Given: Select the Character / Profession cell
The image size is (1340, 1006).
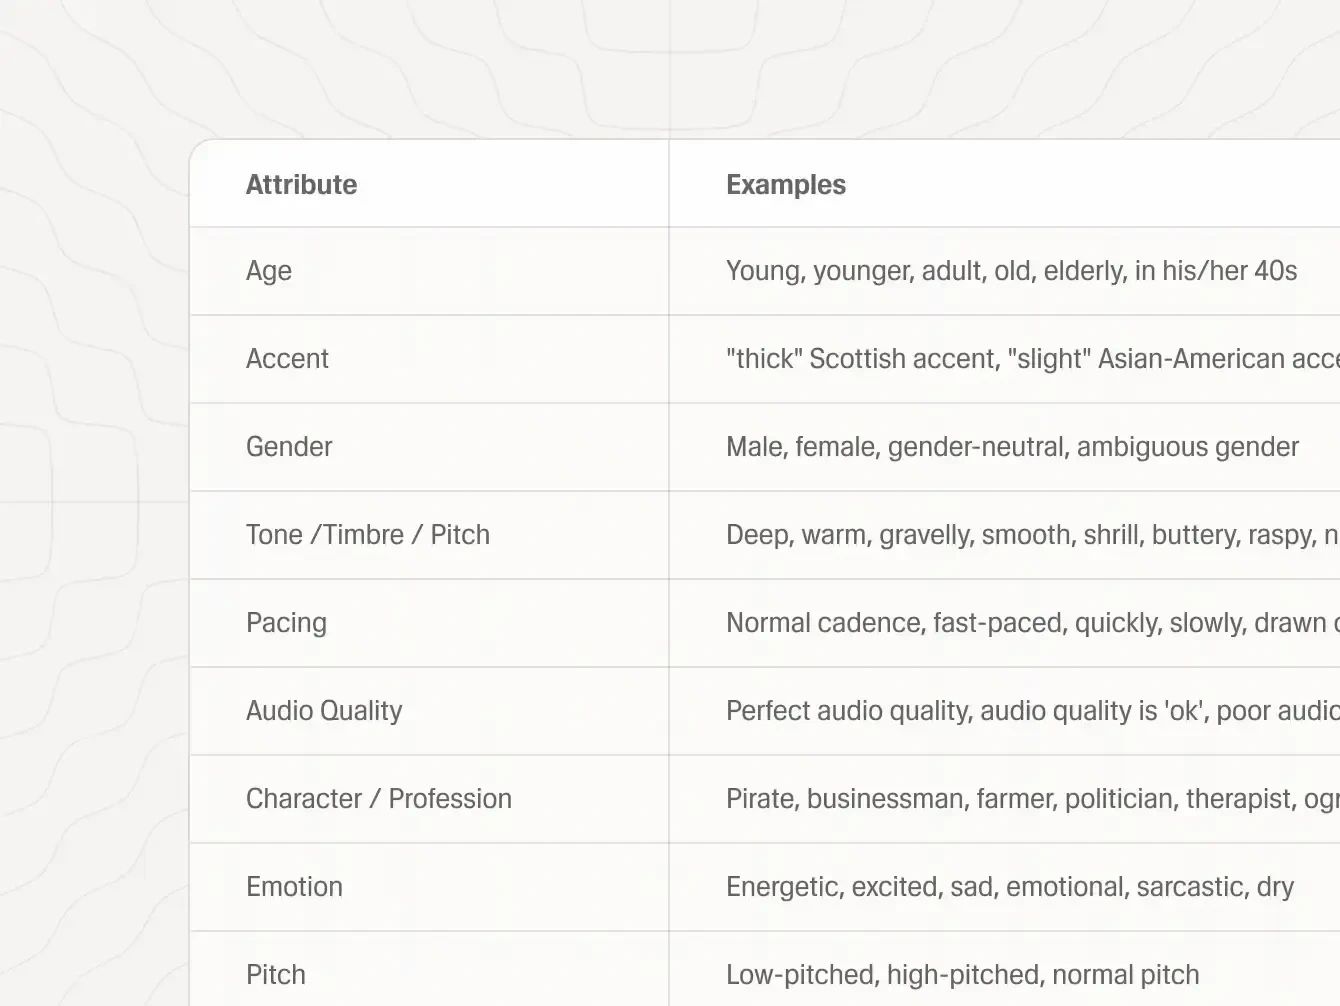Looking at the screenshot, I should click(x=379, y=799).
